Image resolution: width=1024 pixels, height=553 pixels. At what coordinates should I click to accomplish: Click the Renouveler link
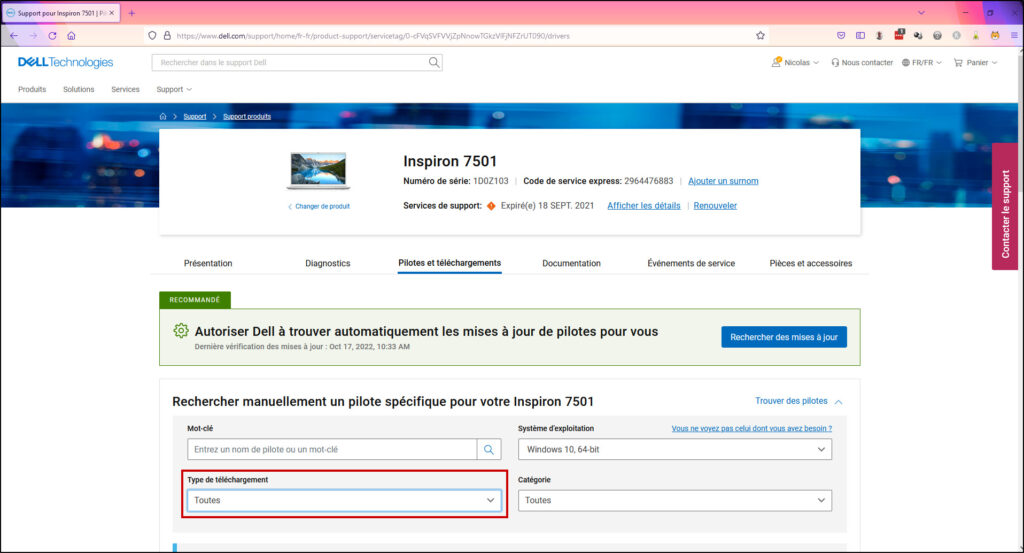point(715,206)
